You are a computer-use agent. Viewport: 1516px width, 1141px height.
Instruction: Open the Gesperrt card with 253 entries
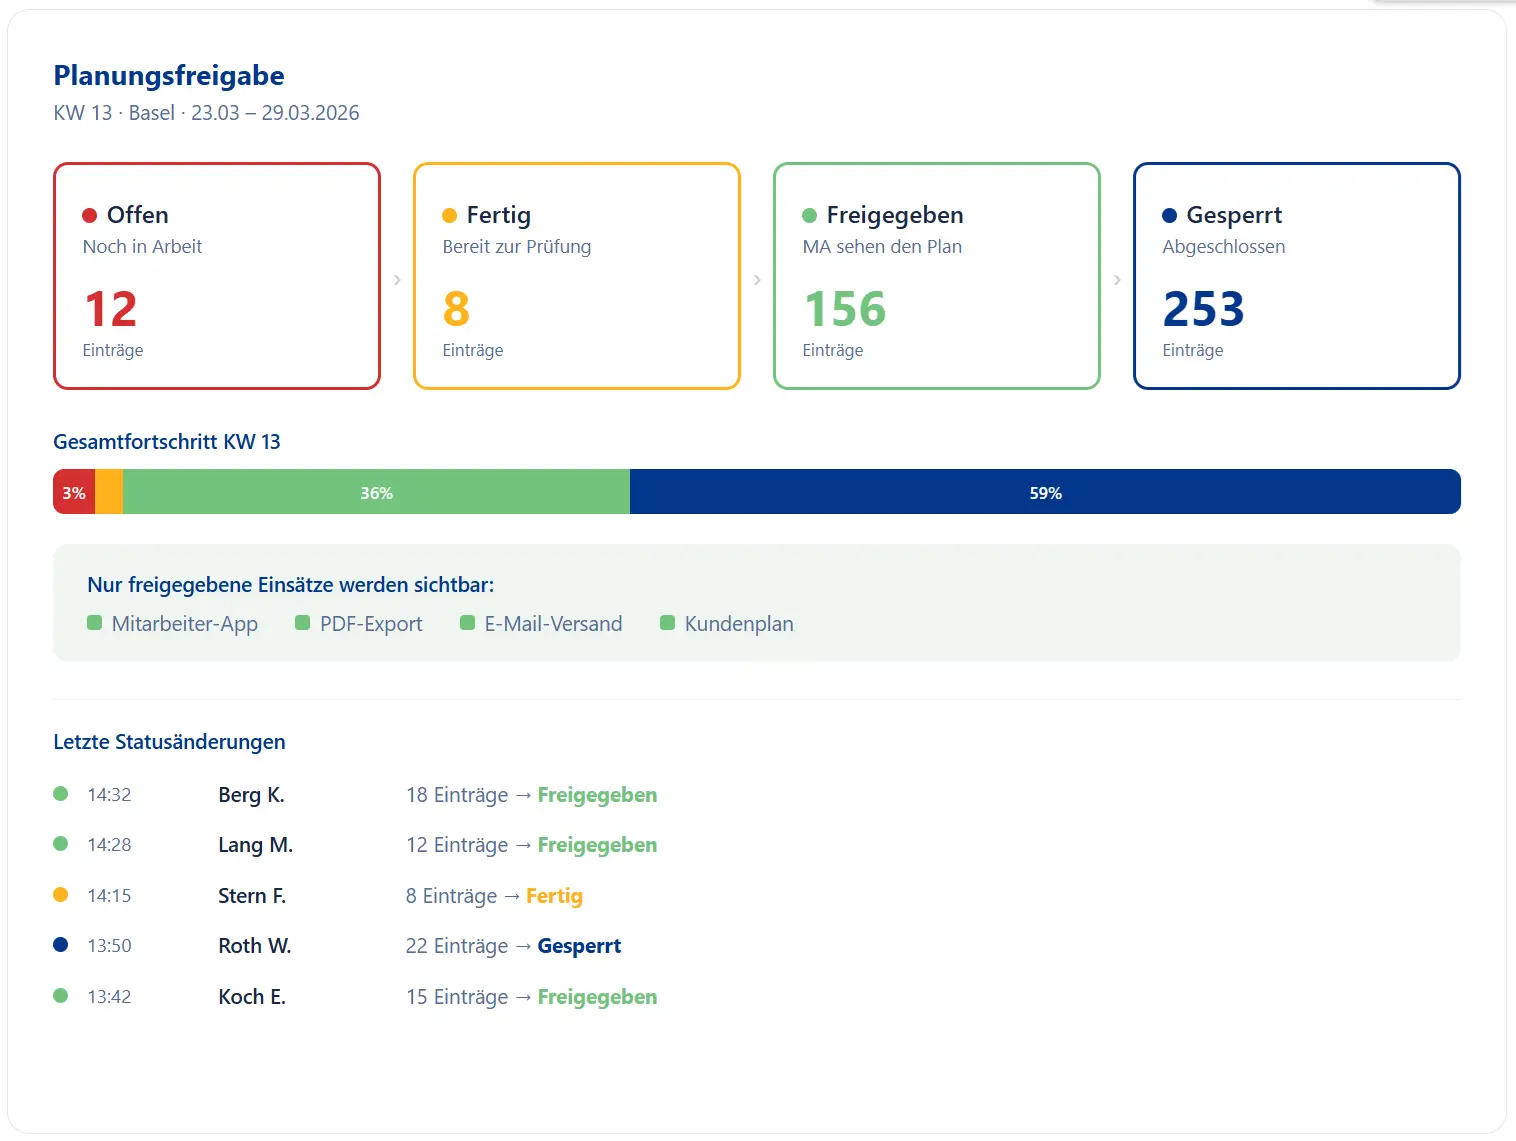point(1296,276)
